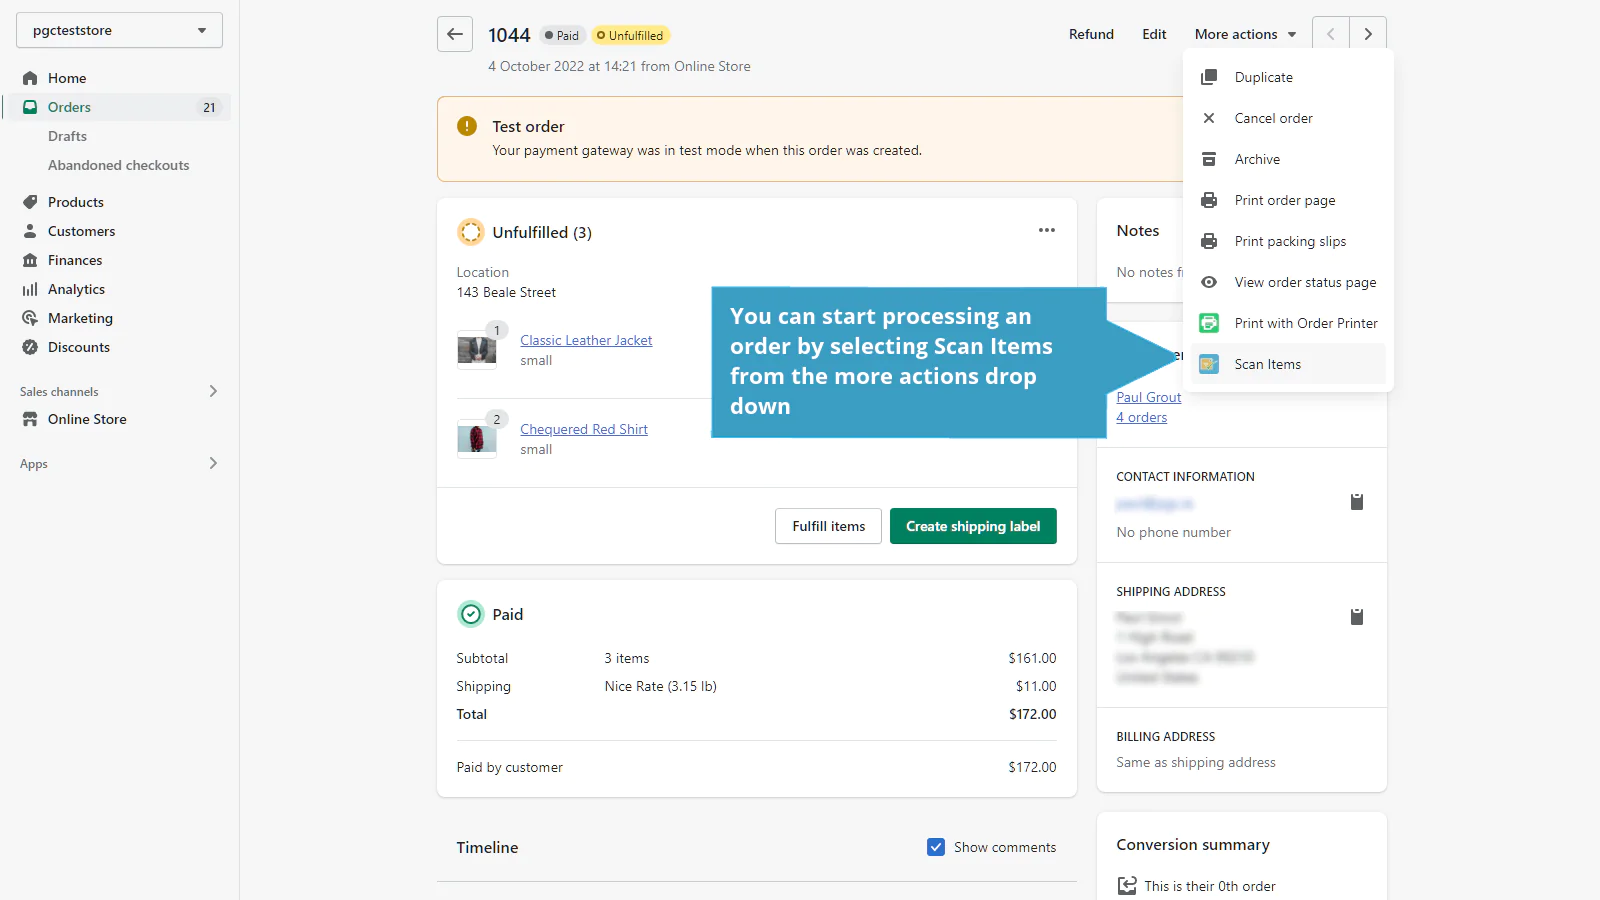Expand the Apps section arrow
The height and width of the screenshot is (900, 1600).
[x=213, y=463]
